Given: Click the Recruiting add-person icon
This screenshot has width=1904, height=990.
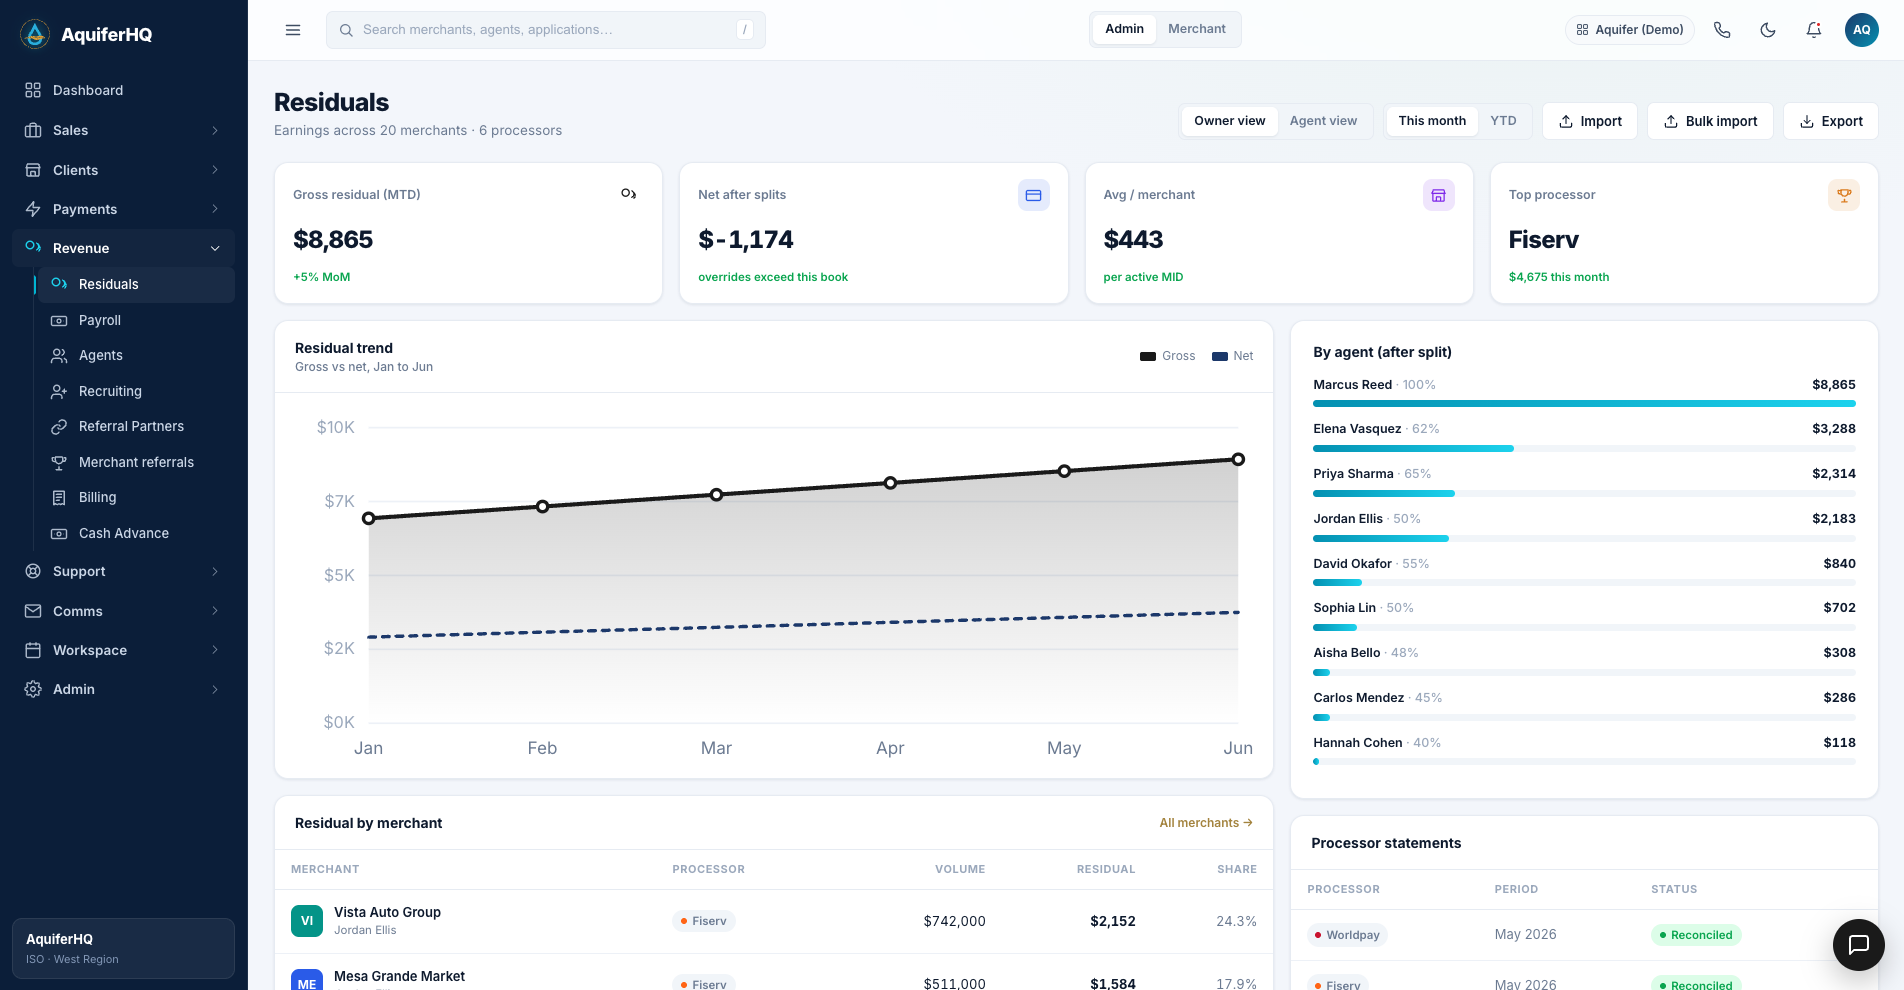Looking at the screenshot, I should [x=59, y=391].
